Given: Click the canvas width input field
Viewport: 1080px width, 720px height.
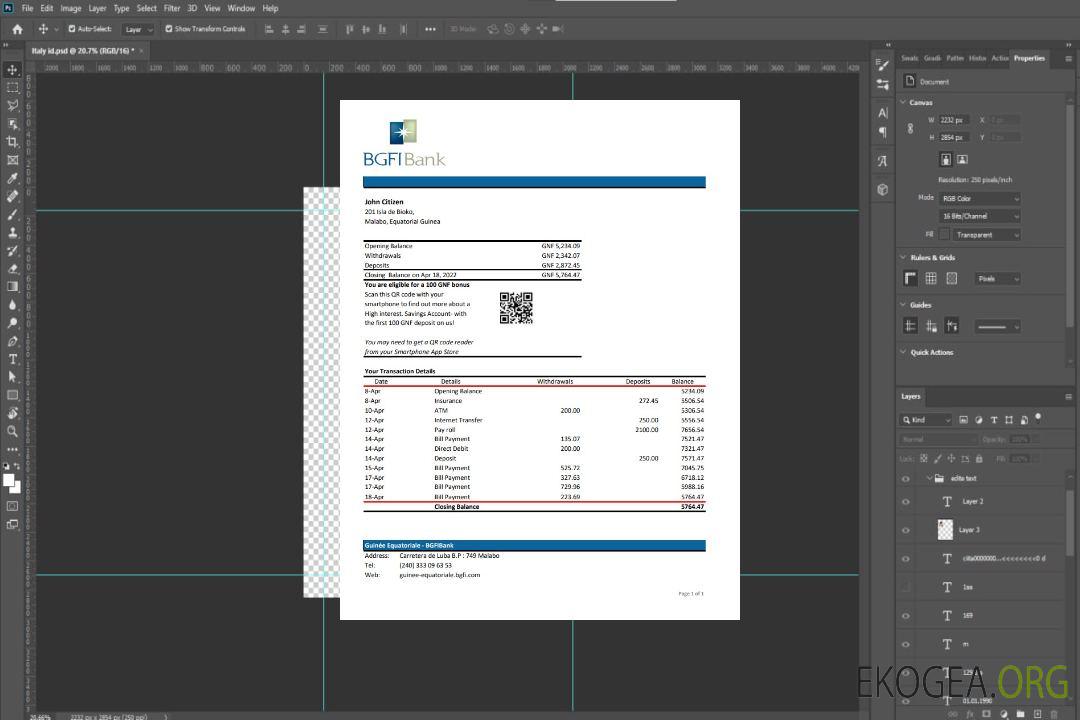Looking at the screenshot, I should click(954, 120).
